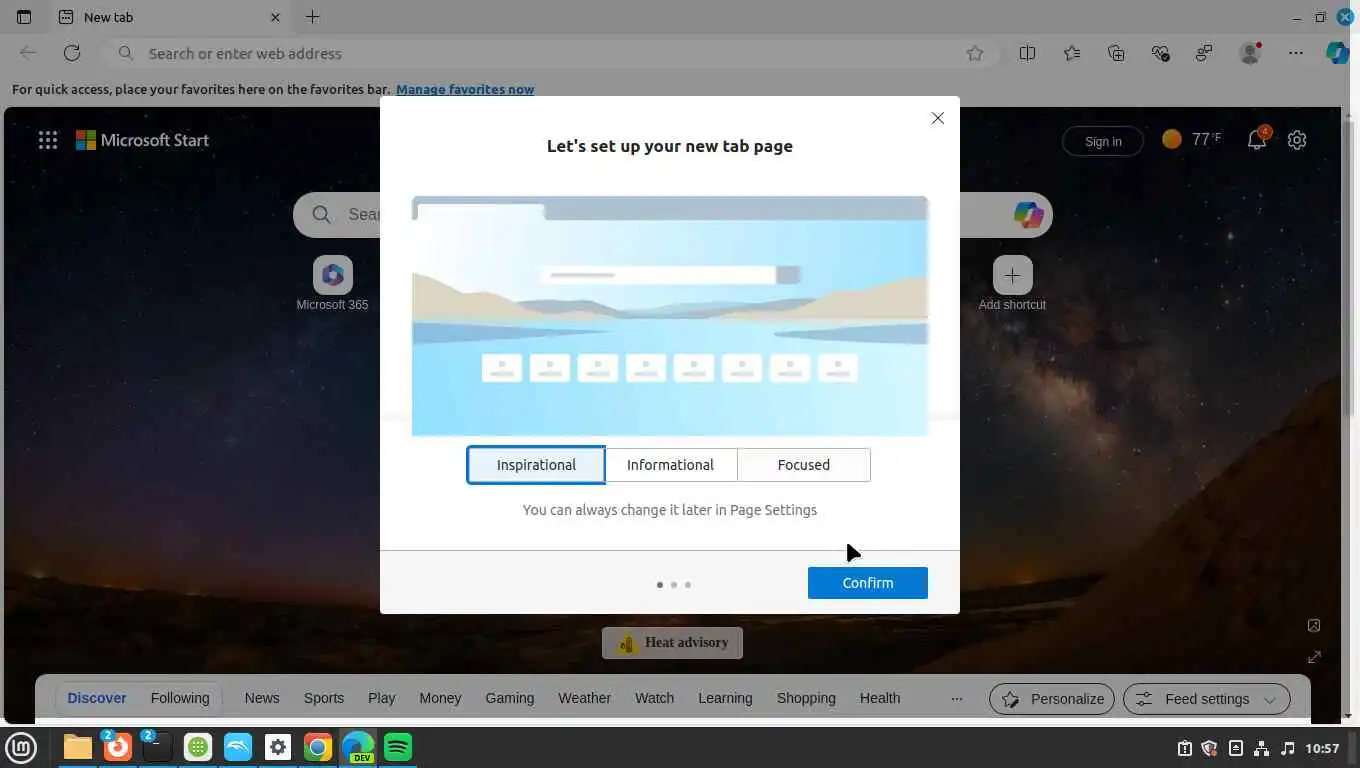The height and width of the screenshot is (768, 1360).
Task: Open the Weather feed category
Action: click(x=584, y=698)
